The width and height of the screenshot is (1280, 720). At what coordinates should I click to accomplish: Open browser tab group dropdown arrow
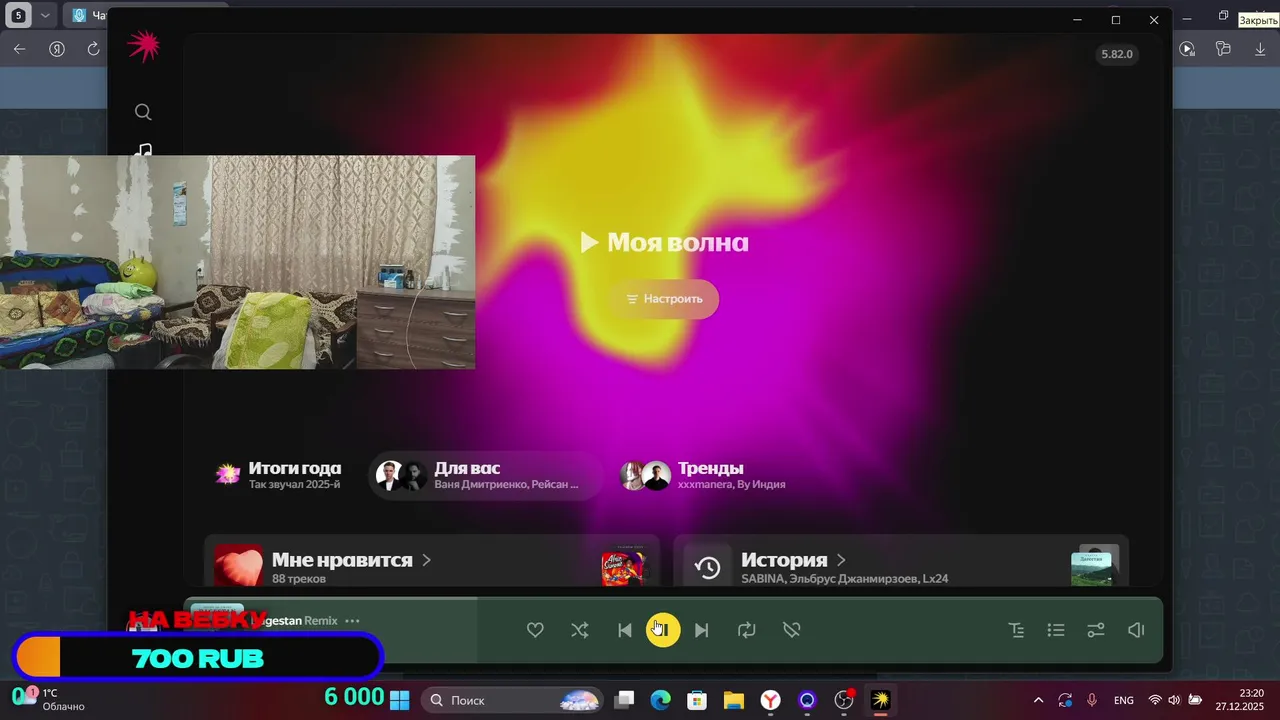(45, 16)
